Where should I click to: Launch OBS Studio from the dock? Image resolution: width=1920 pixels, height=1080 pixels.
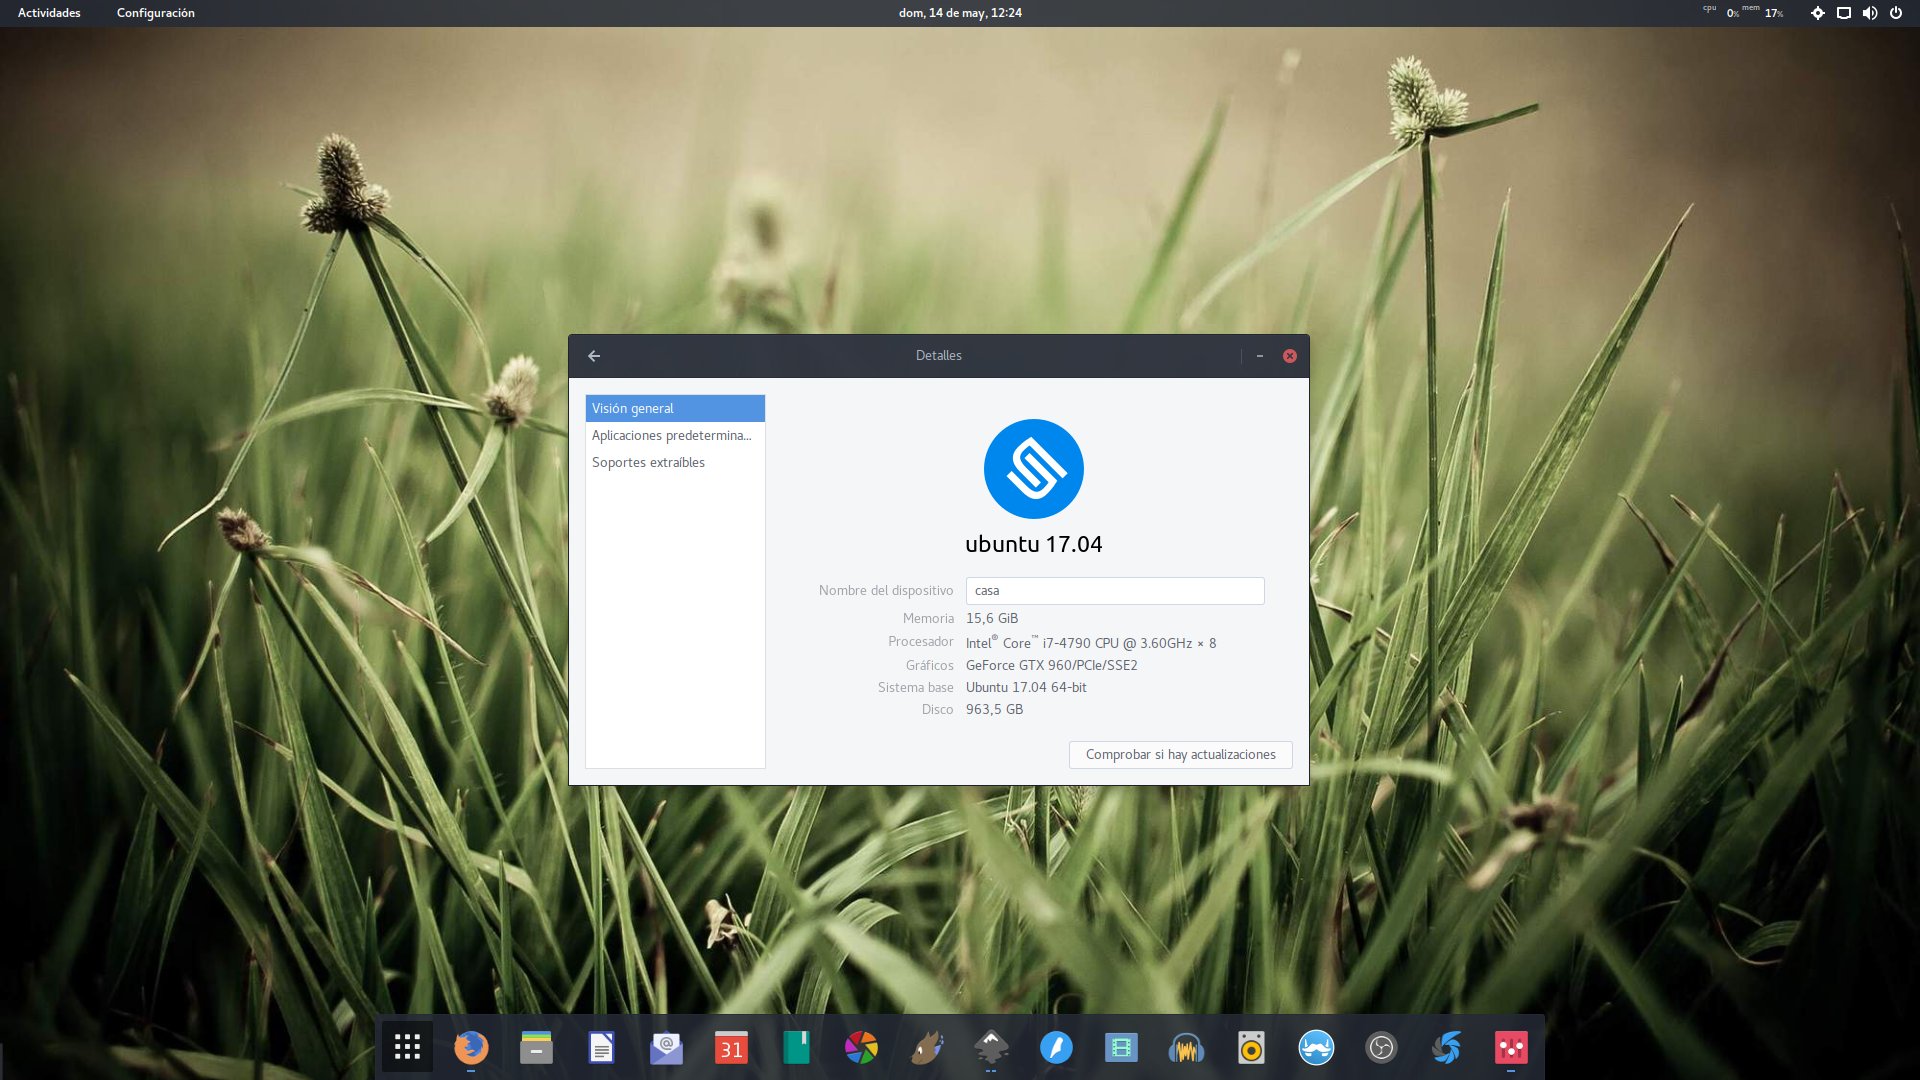1381,1047
